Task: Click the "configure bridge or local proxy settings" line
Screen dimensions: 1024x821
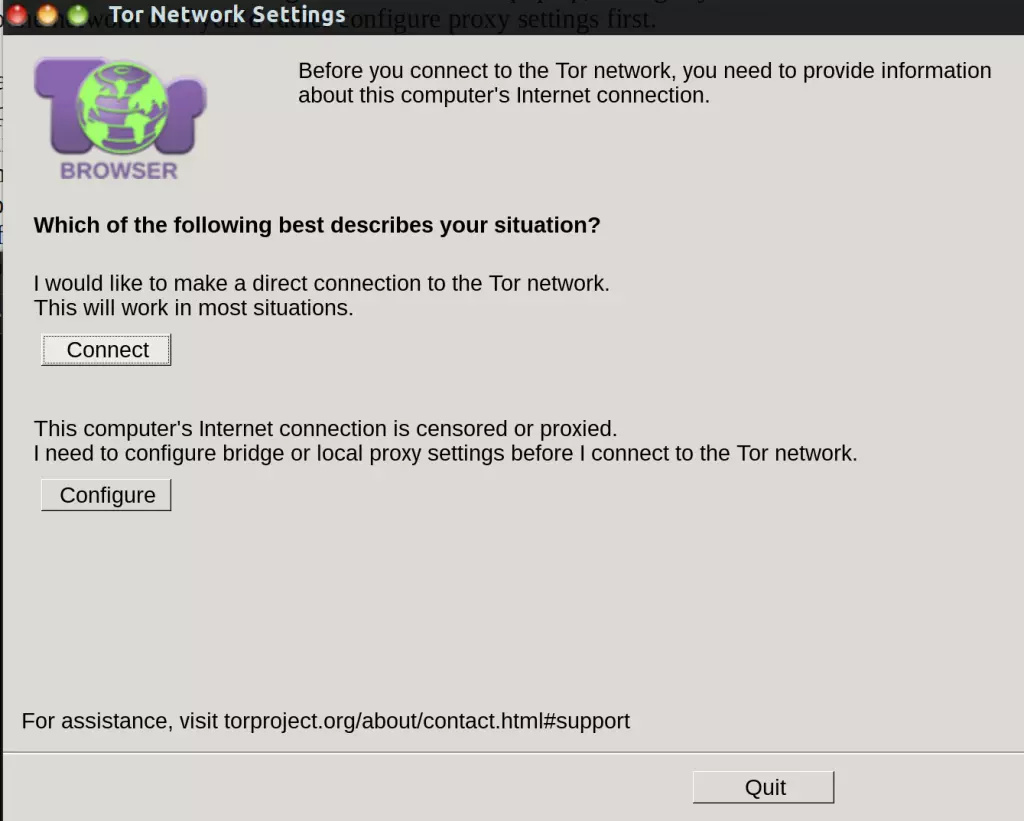Action: click(445, 453)
